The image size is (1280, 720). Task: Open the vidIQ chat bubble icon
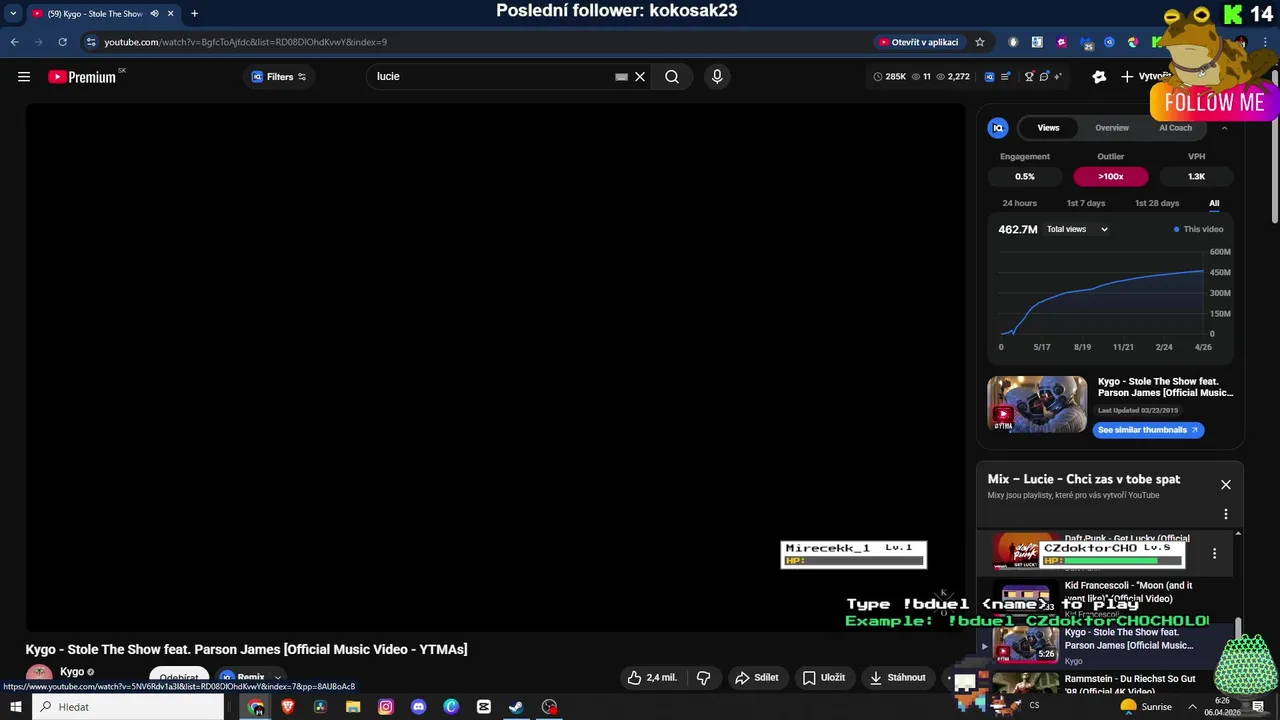pos(1044,77)
